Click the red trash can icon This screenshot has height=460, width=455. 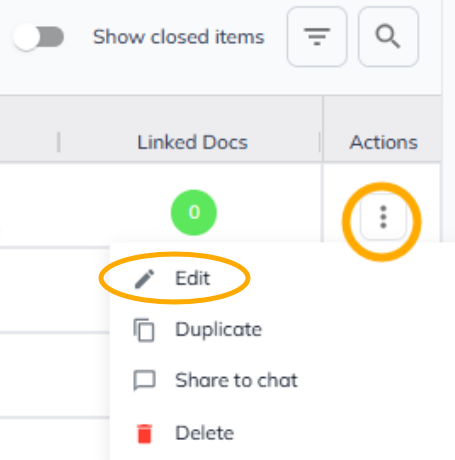145,434
